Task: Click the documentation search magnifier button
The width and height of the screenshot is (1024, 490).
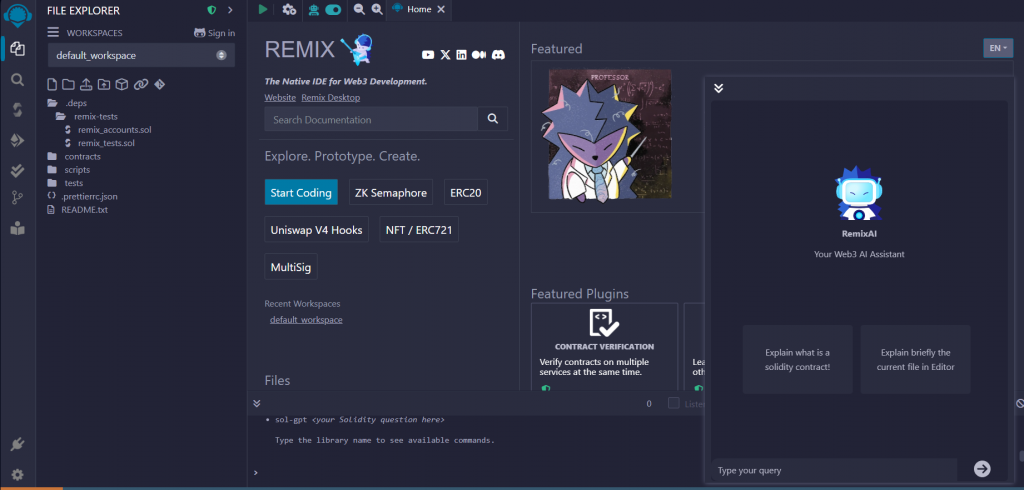Action: tap(493, 119)
